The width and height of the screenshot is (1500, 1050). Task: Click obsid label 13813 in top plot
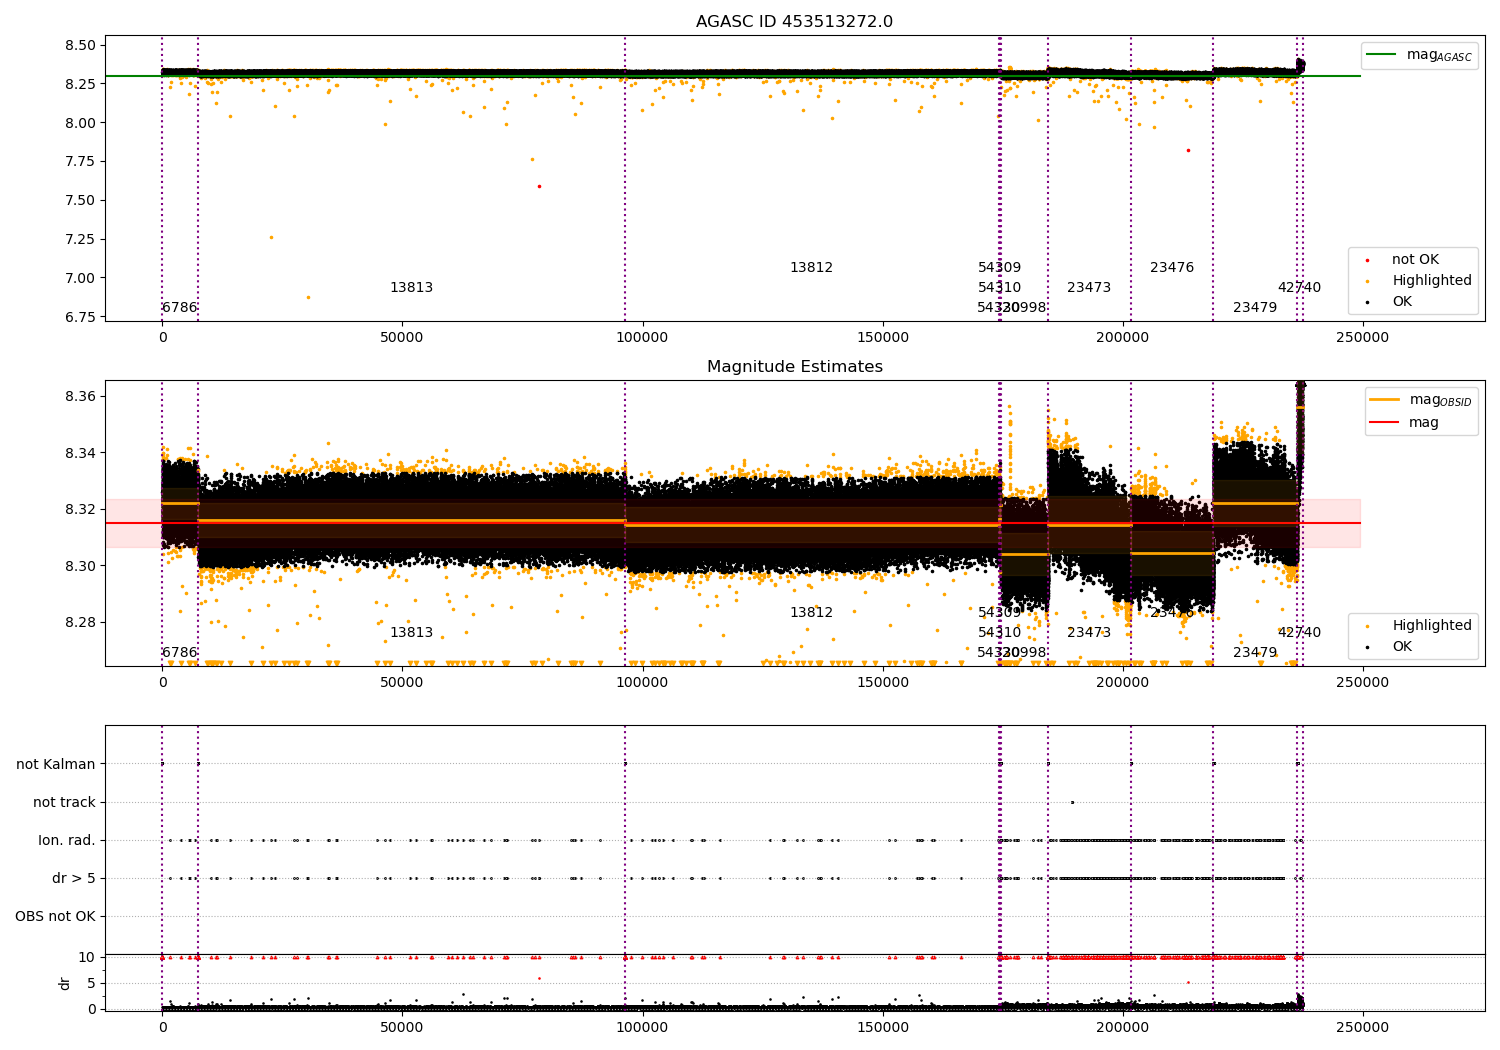pyautogui.click(x=411, y=288)
